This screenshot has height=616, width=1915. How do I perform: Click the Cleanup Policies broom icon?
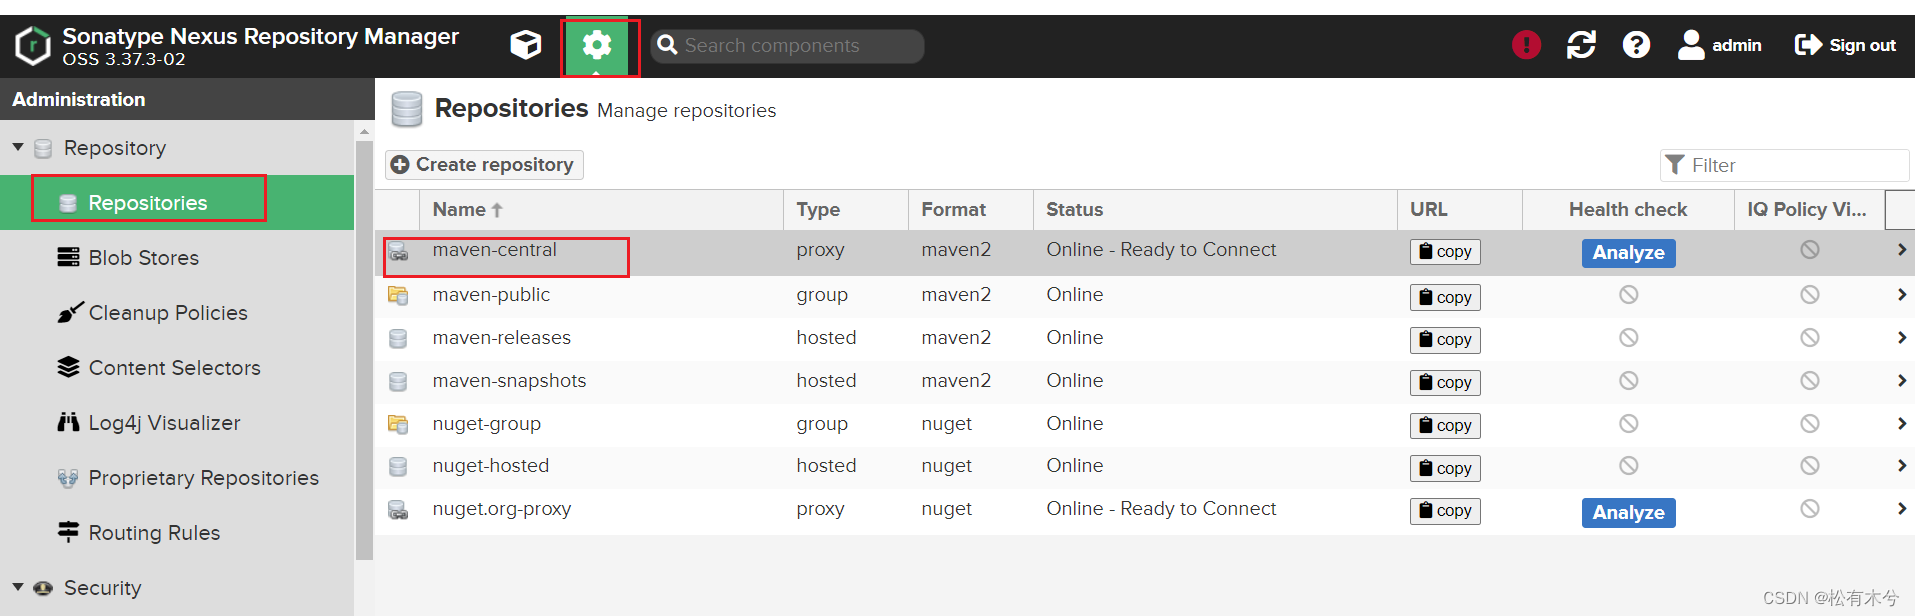[68, 313]
